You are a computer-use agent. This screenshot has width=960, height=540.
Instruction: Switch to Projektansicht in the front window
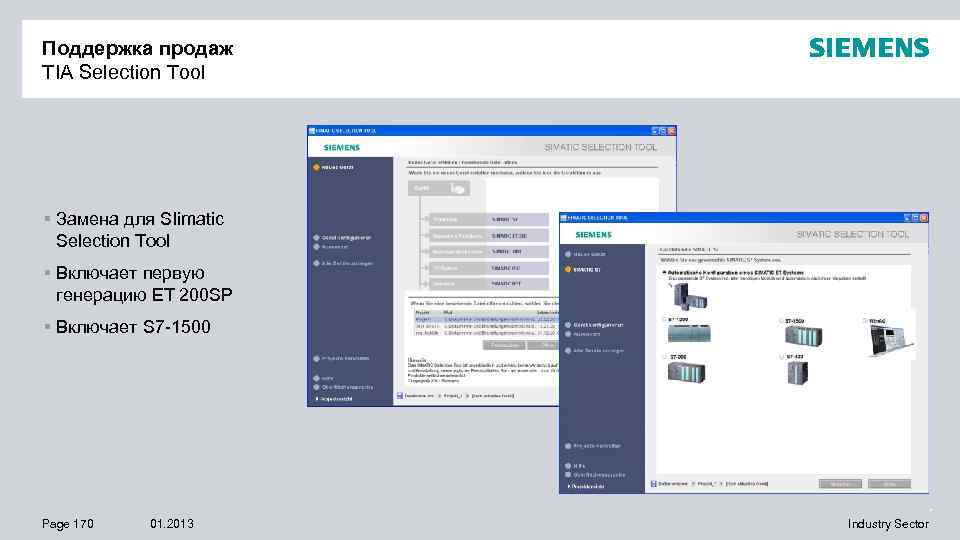tap(586, 487)
